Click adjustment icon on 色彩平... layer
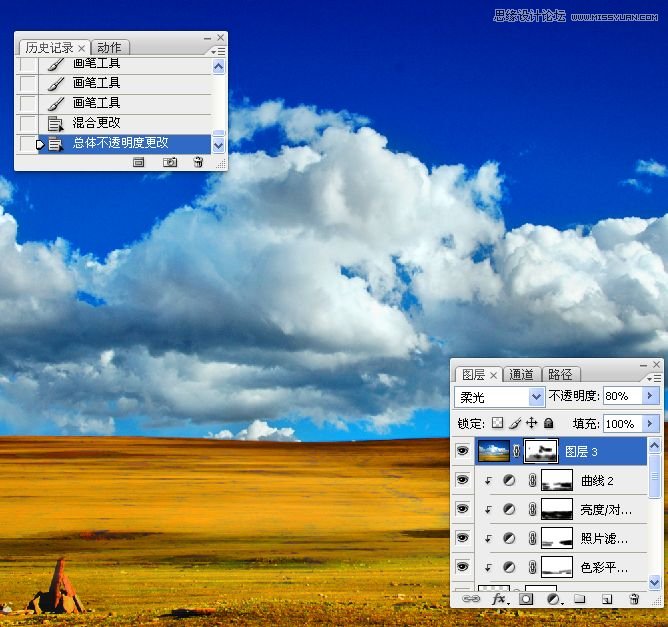 [509, 567]
